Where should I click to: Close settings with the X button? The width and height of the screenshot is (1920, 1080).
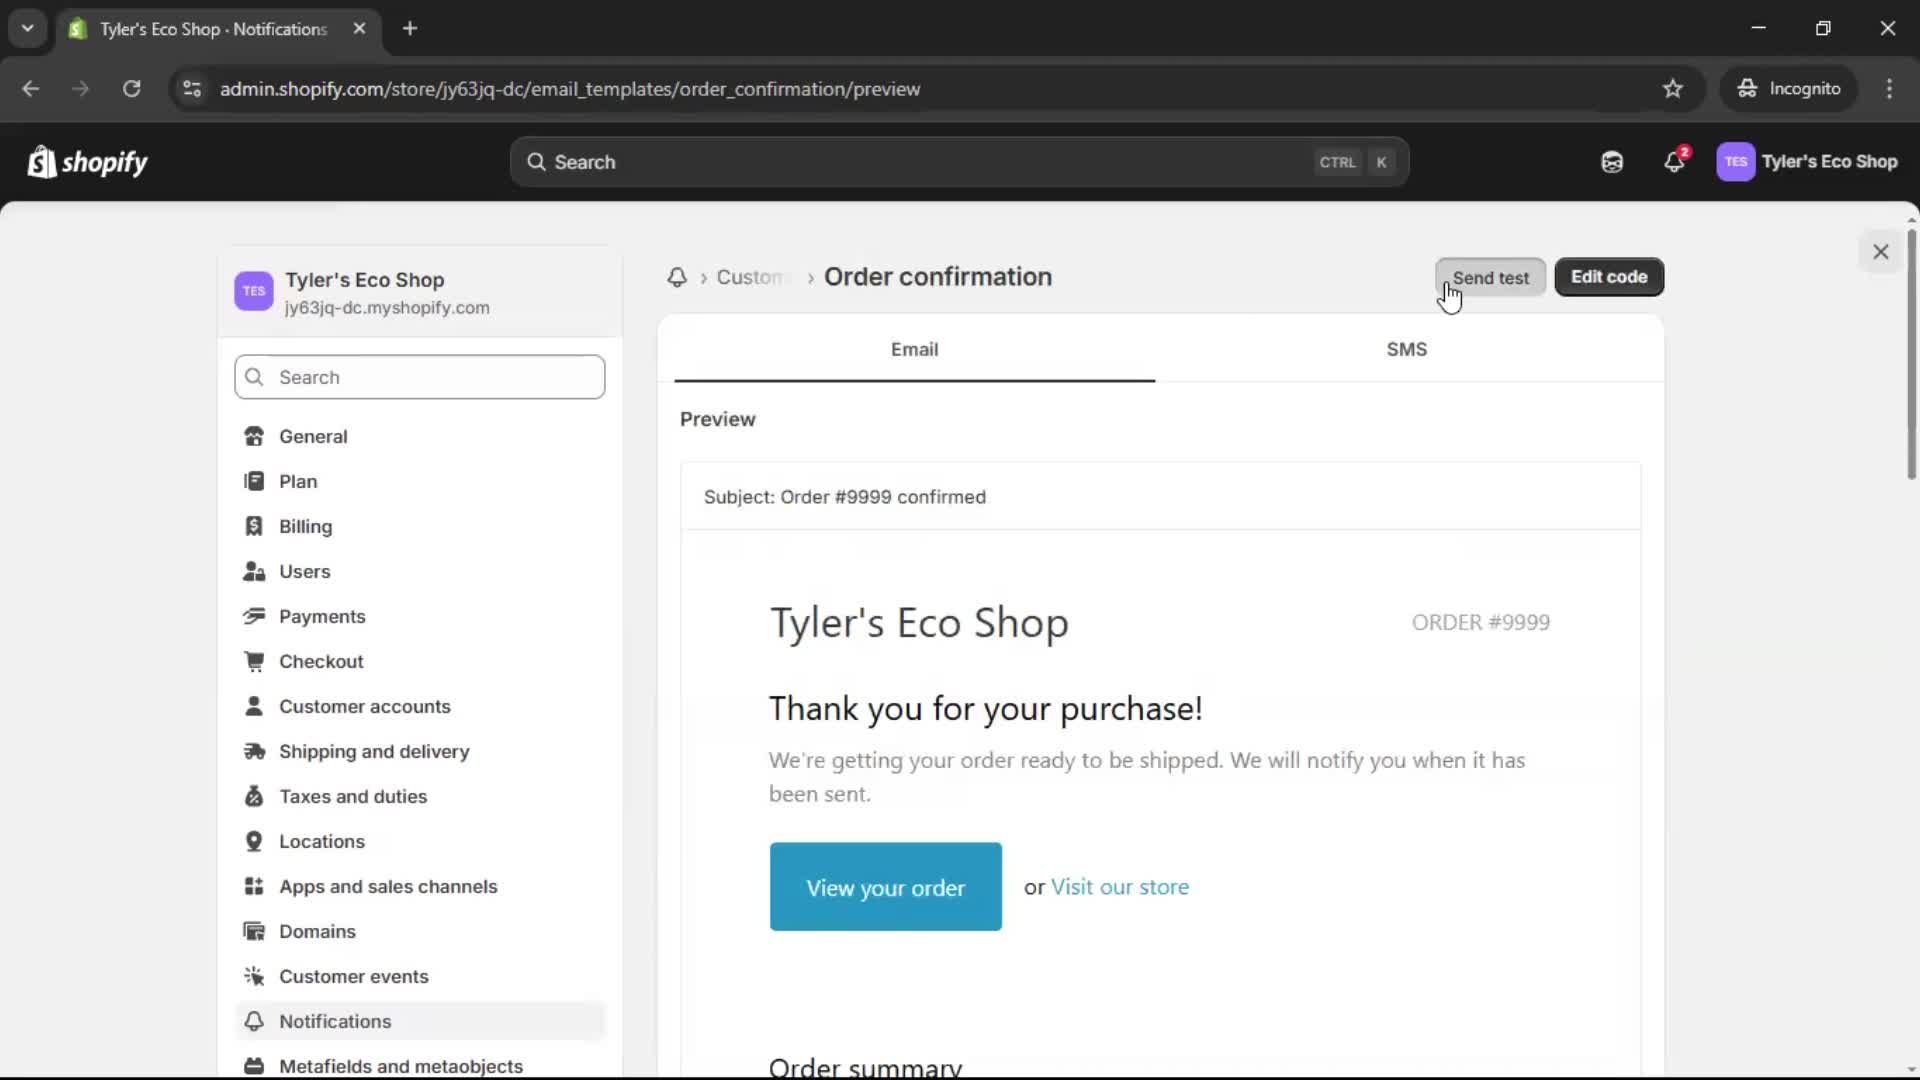coord(1880,252)
